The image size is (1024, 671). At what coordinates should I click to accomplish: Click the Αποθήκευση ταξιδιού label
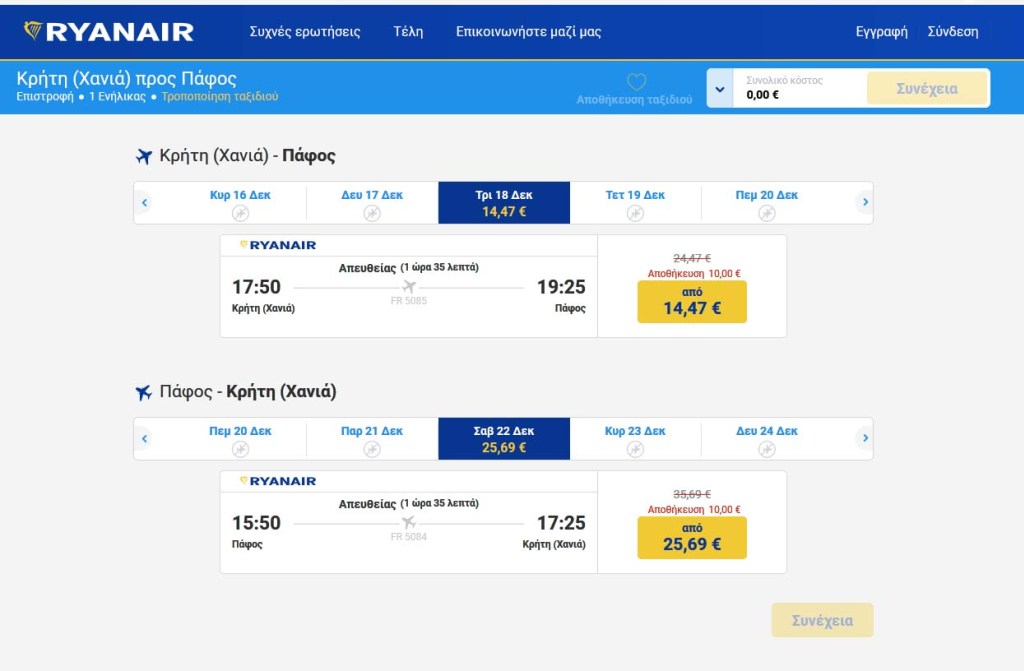click(x=634, y=99)
